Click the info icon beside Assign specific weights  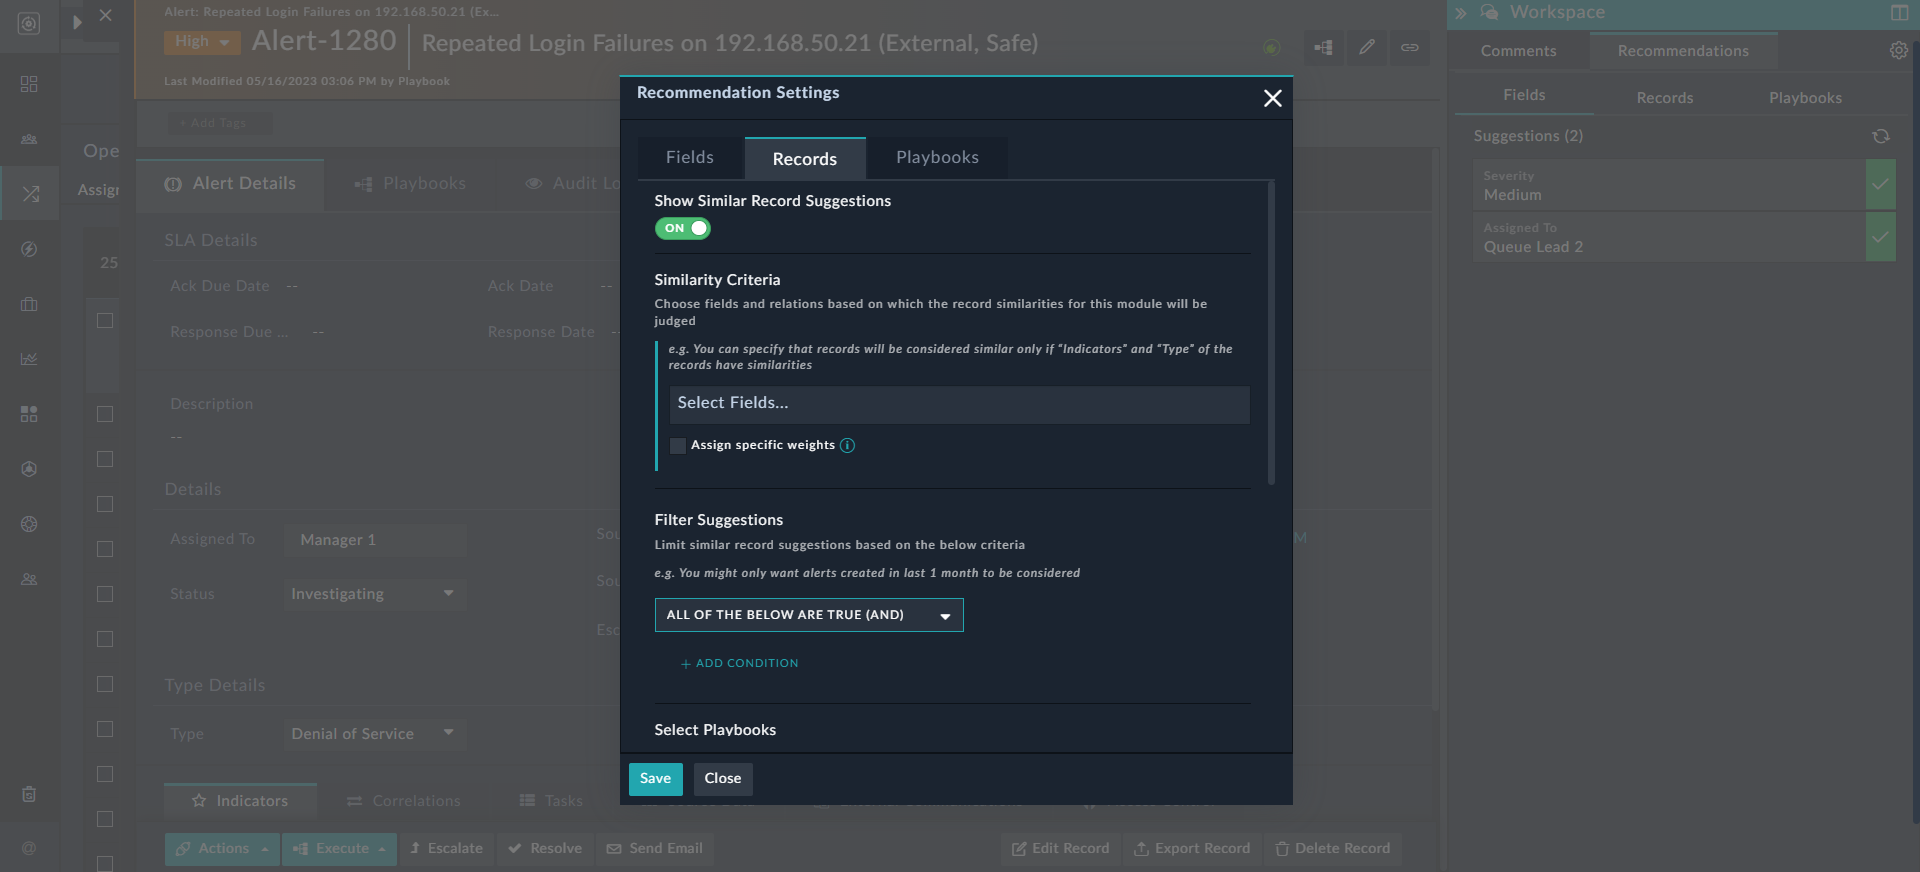847,445
